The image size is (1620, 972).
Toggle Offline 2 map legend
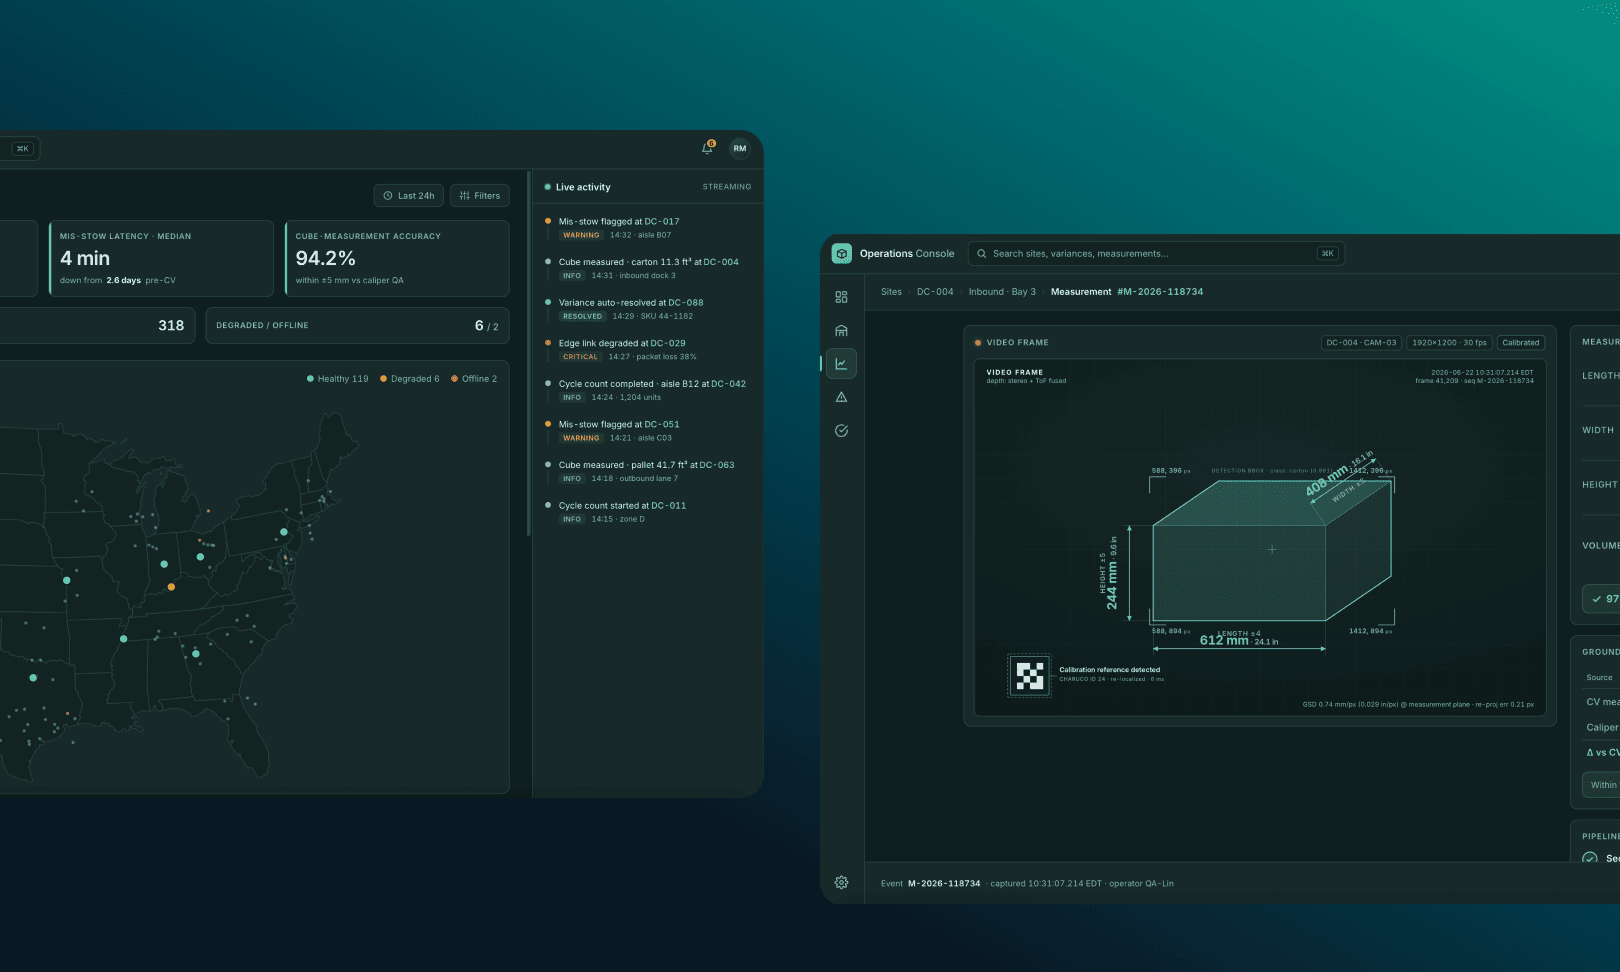(x=473, y=379)
